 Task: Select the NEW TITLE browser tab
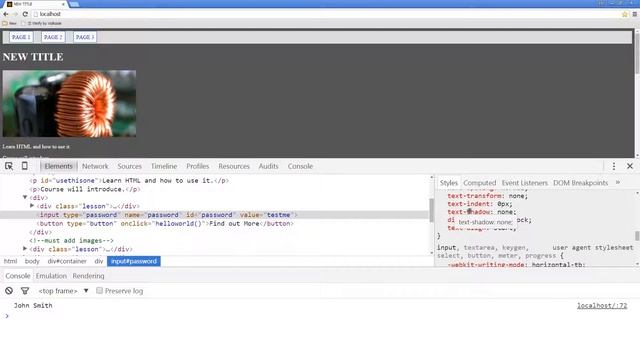point(36,4)
